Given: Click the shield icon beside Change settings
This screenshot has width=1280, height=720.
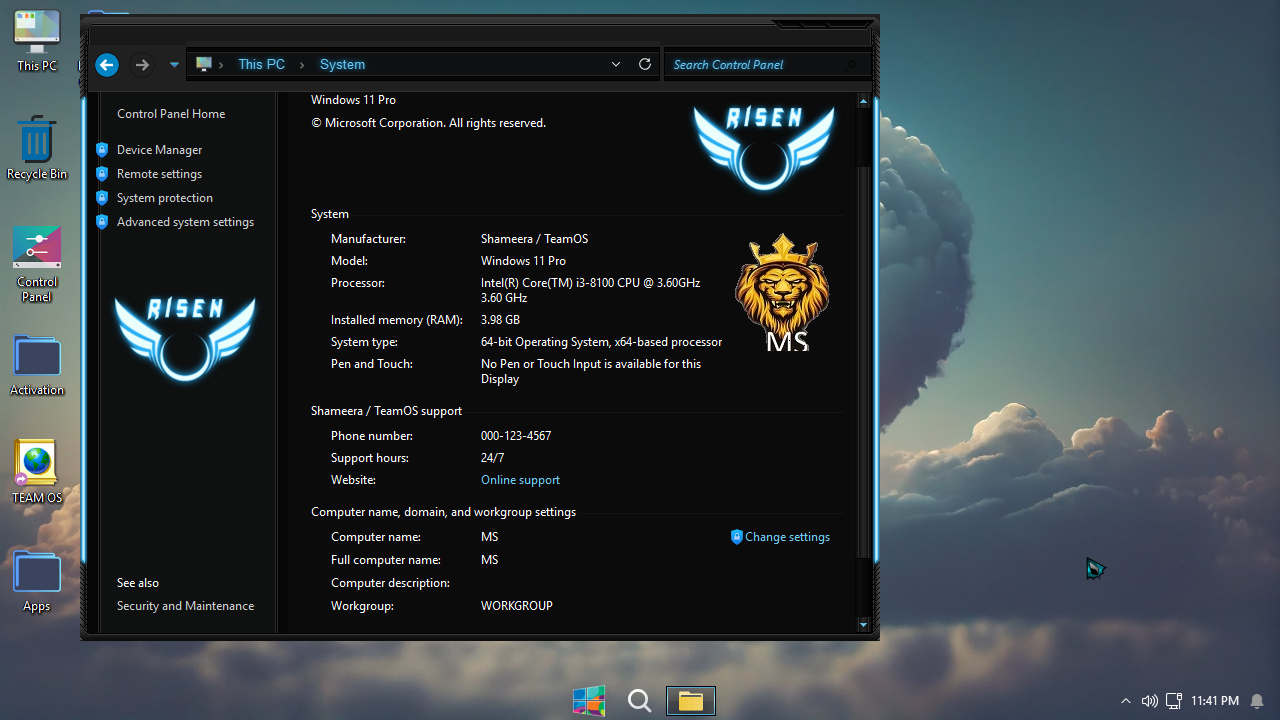Looking at the screenshot, I should click(x=737, y=537).
